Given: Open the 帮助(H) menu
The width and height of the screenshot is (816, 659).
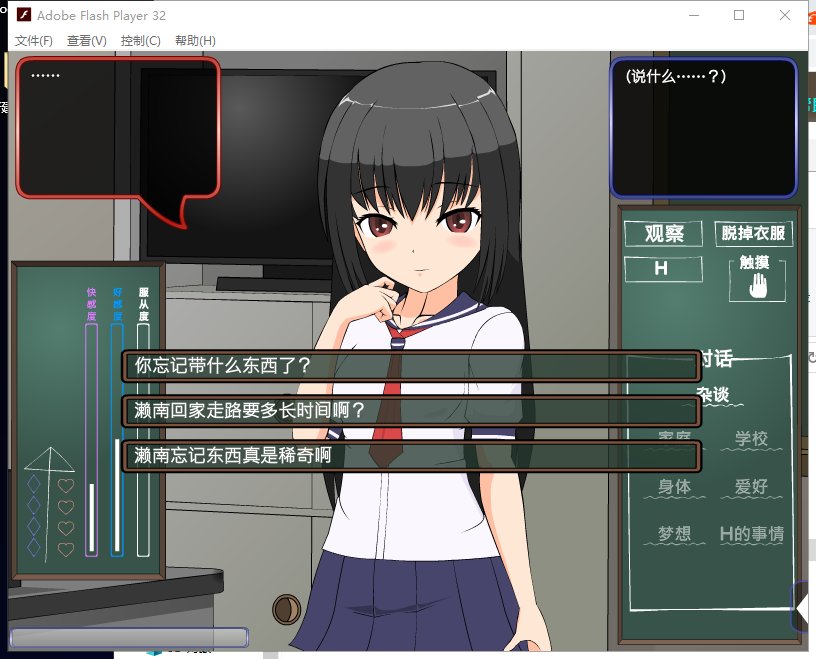Looking at the screenshot, I should 195,41.
